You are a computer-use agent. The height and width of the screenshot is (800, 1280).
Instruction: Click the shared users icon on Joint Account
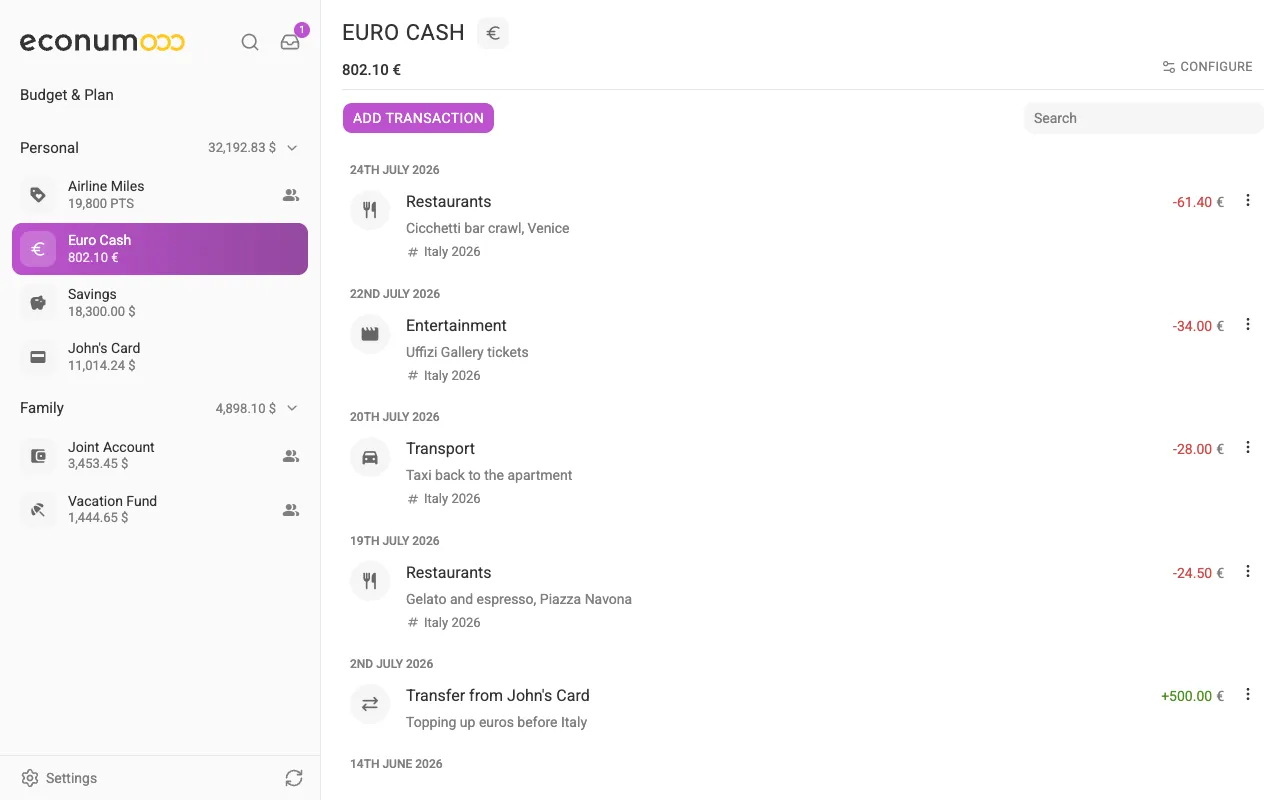pos(291,456)
